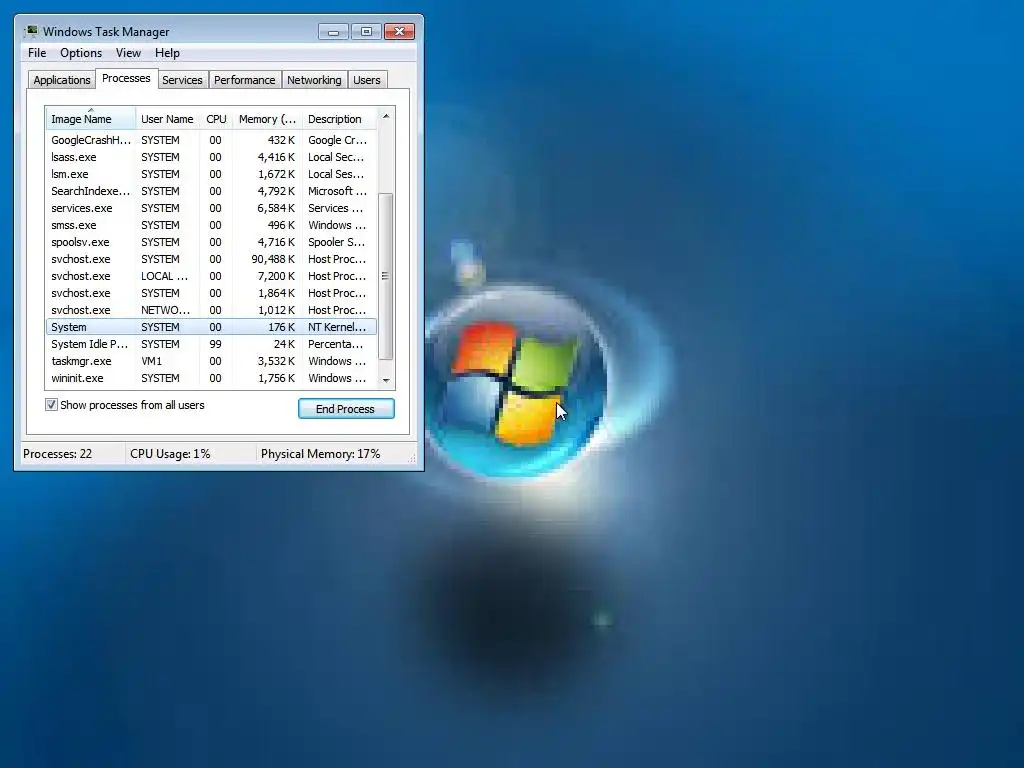Select the services.exe process row
Viewport: 1024px width, 768px height.
pos(211,208)
